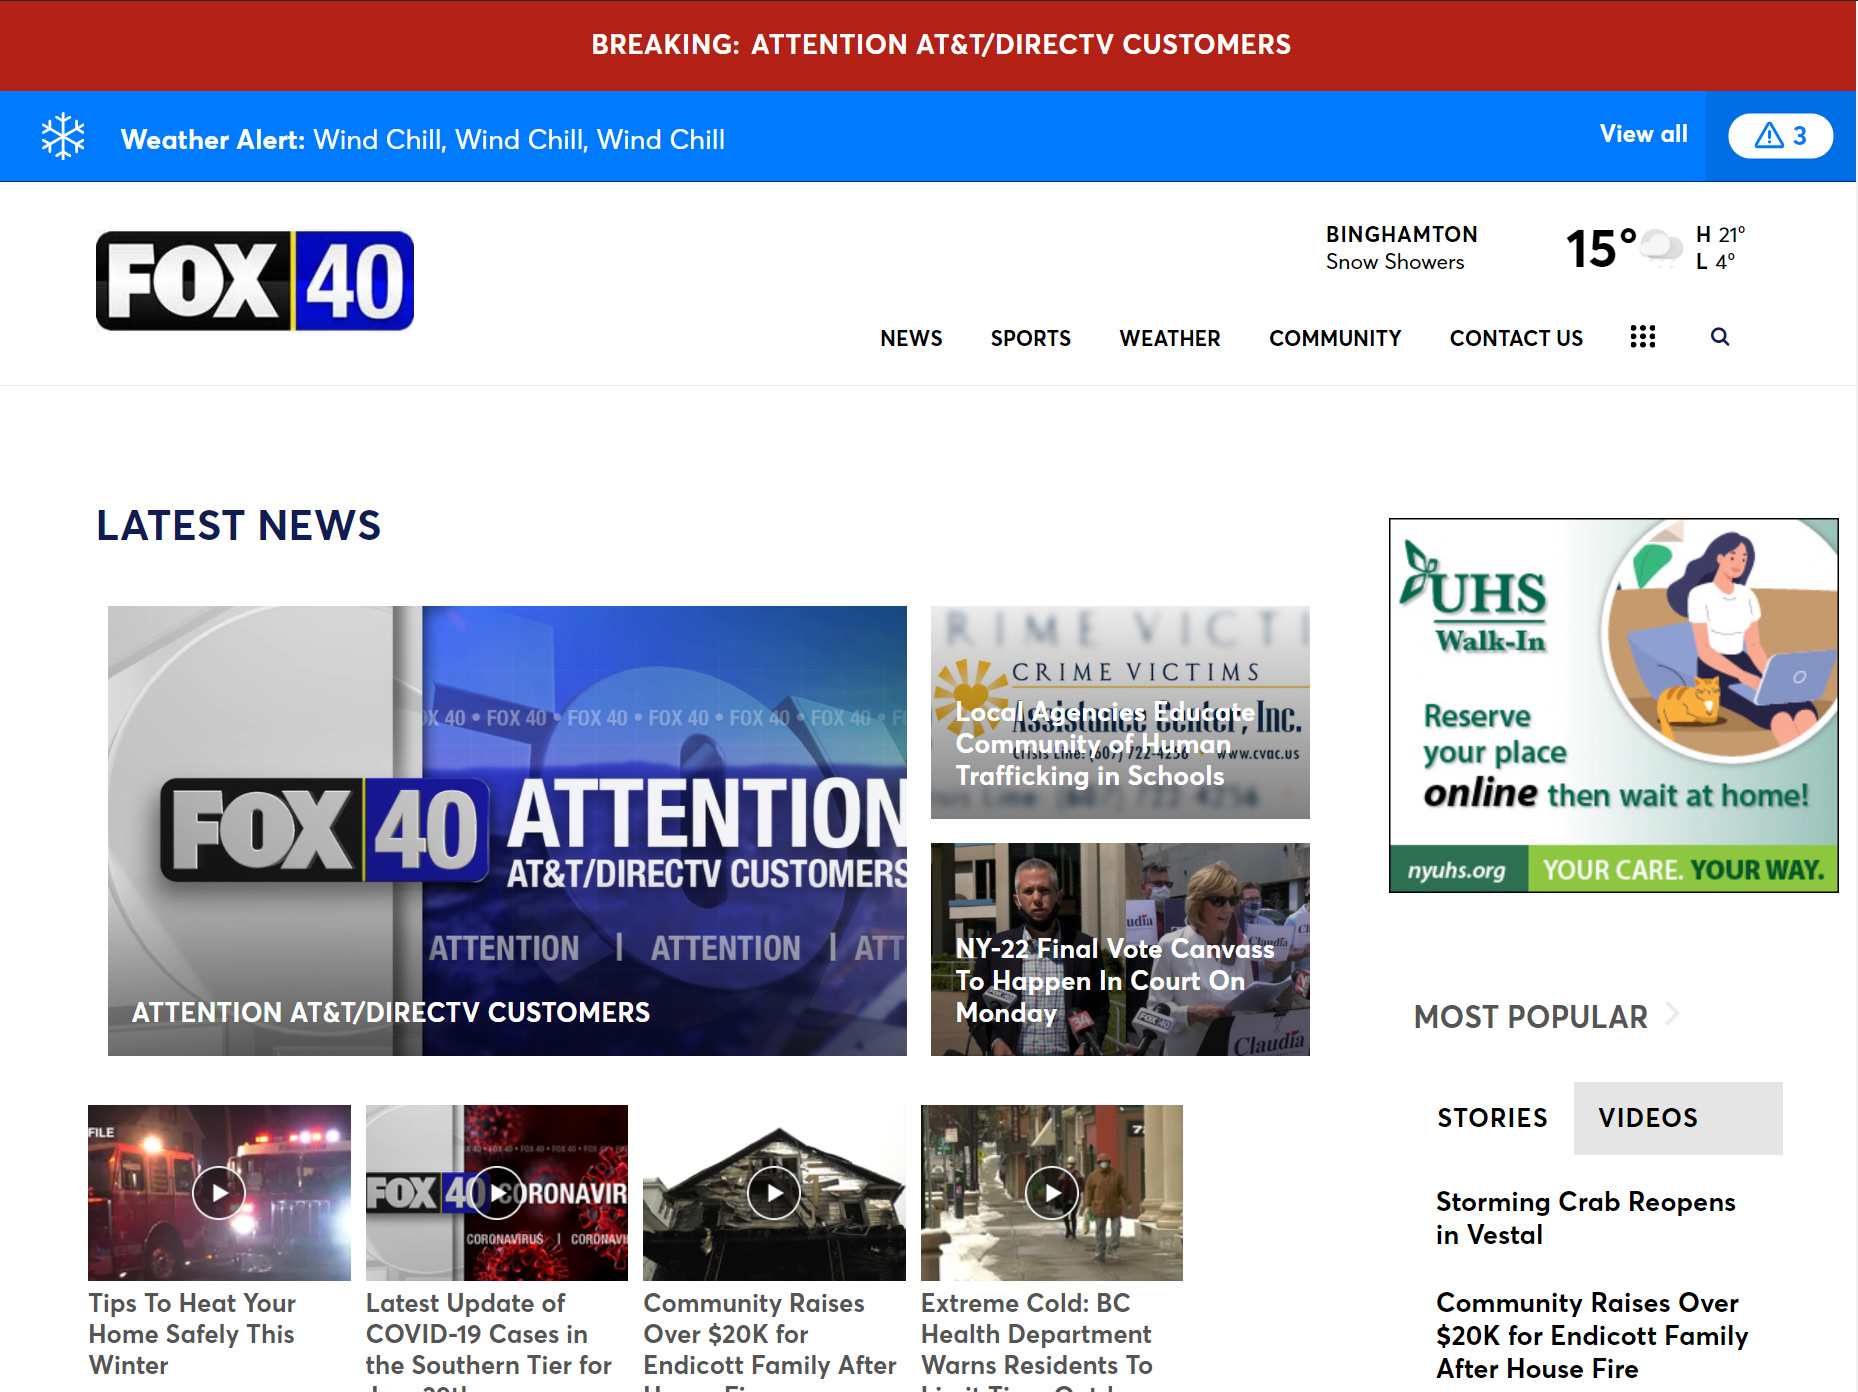Switch to the Videos tab
1858x1392 pixels.
(x=1678, y=1118)
